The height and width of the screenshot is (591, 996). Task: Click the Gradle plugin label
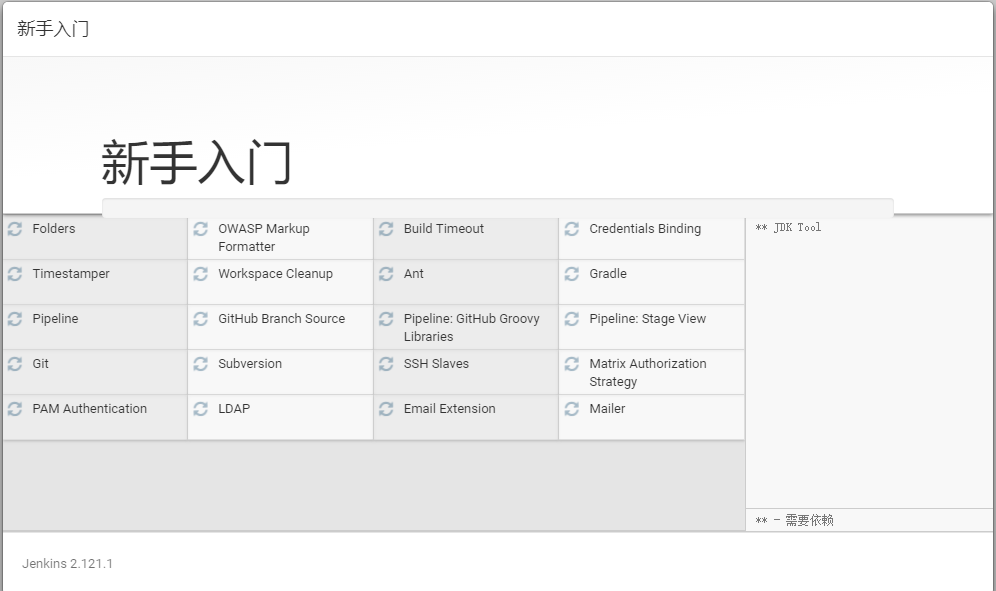point(608,274)
